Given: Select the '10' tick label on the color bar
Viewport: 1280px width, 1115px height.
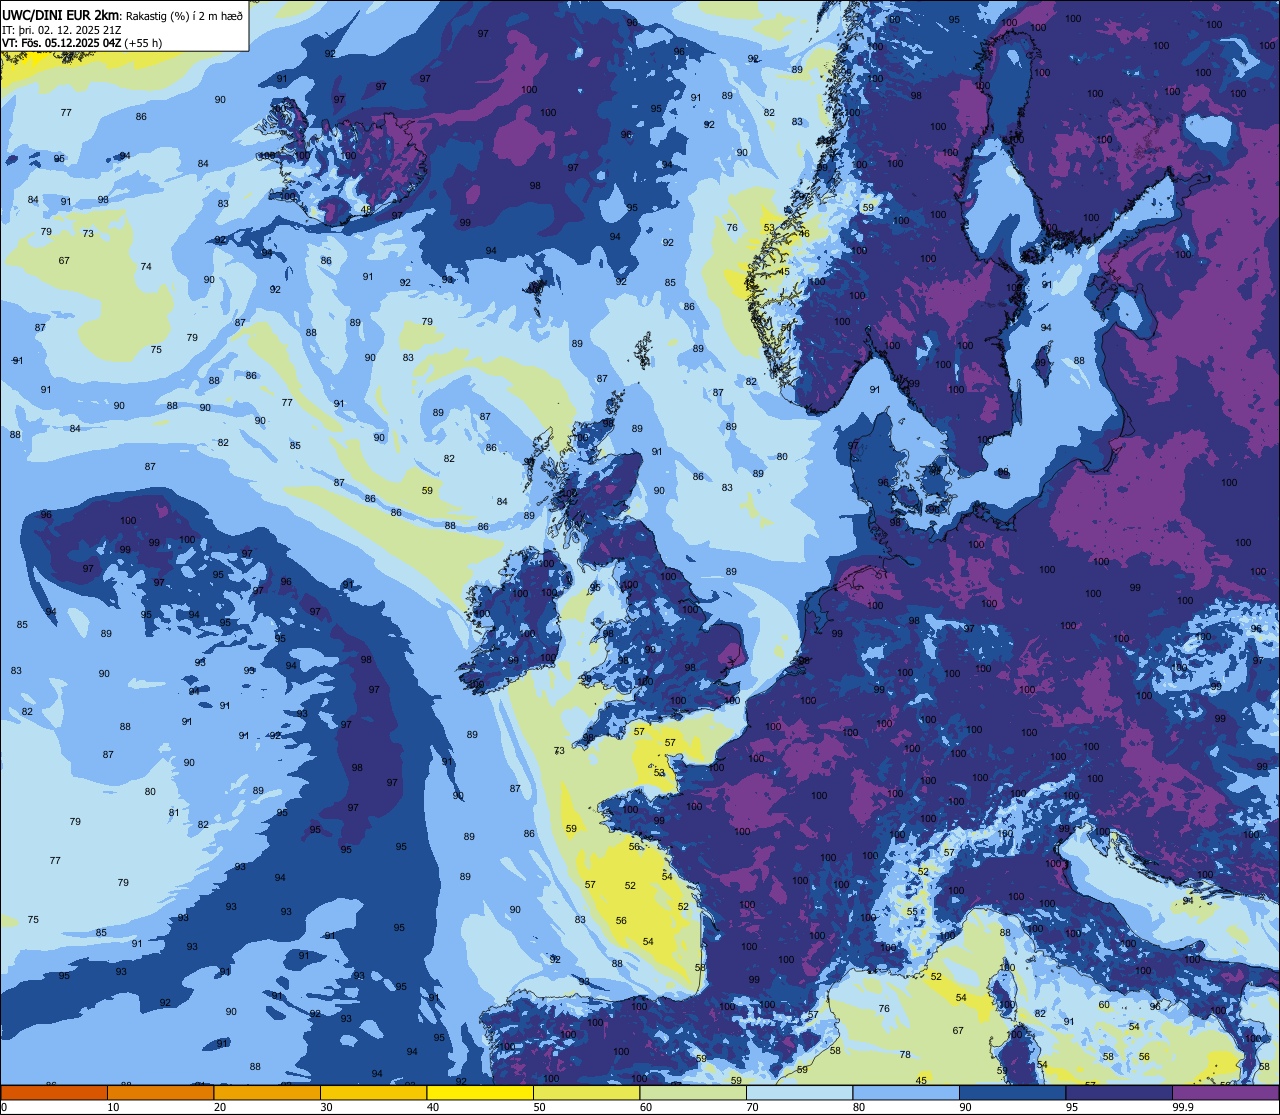Looking at the screenshot, I should [113, 1107].
